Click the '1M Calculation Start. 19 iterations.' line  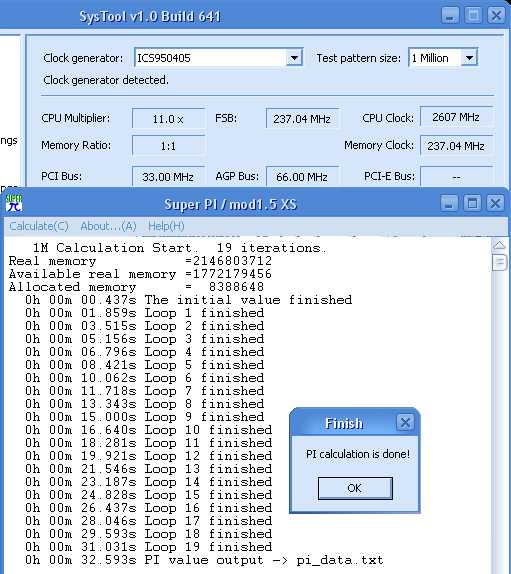point(179,248)
